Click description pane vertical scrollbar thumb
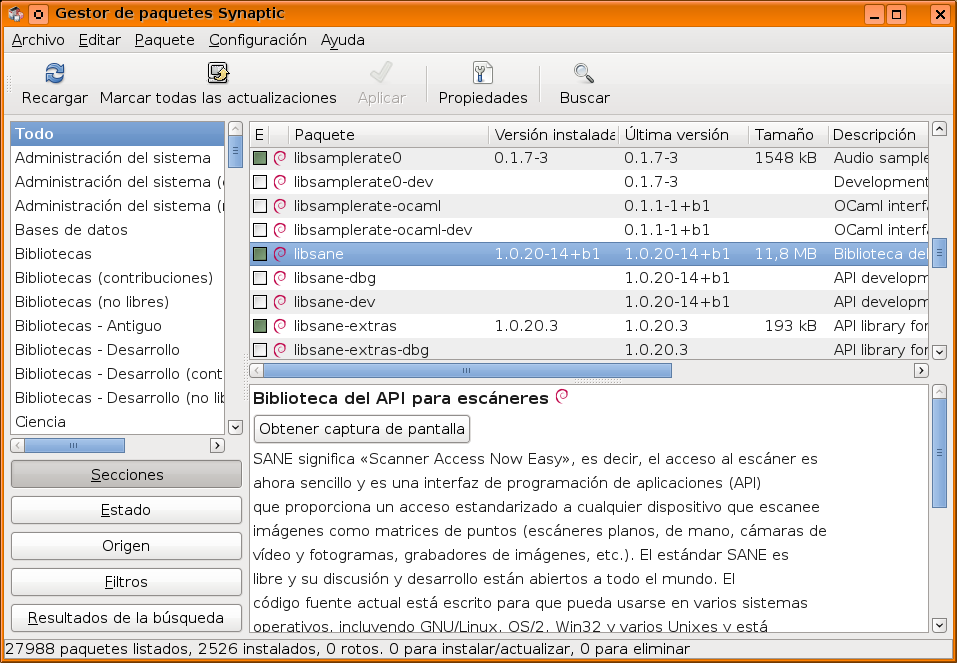Screen dimensions: 957x663 939,453
